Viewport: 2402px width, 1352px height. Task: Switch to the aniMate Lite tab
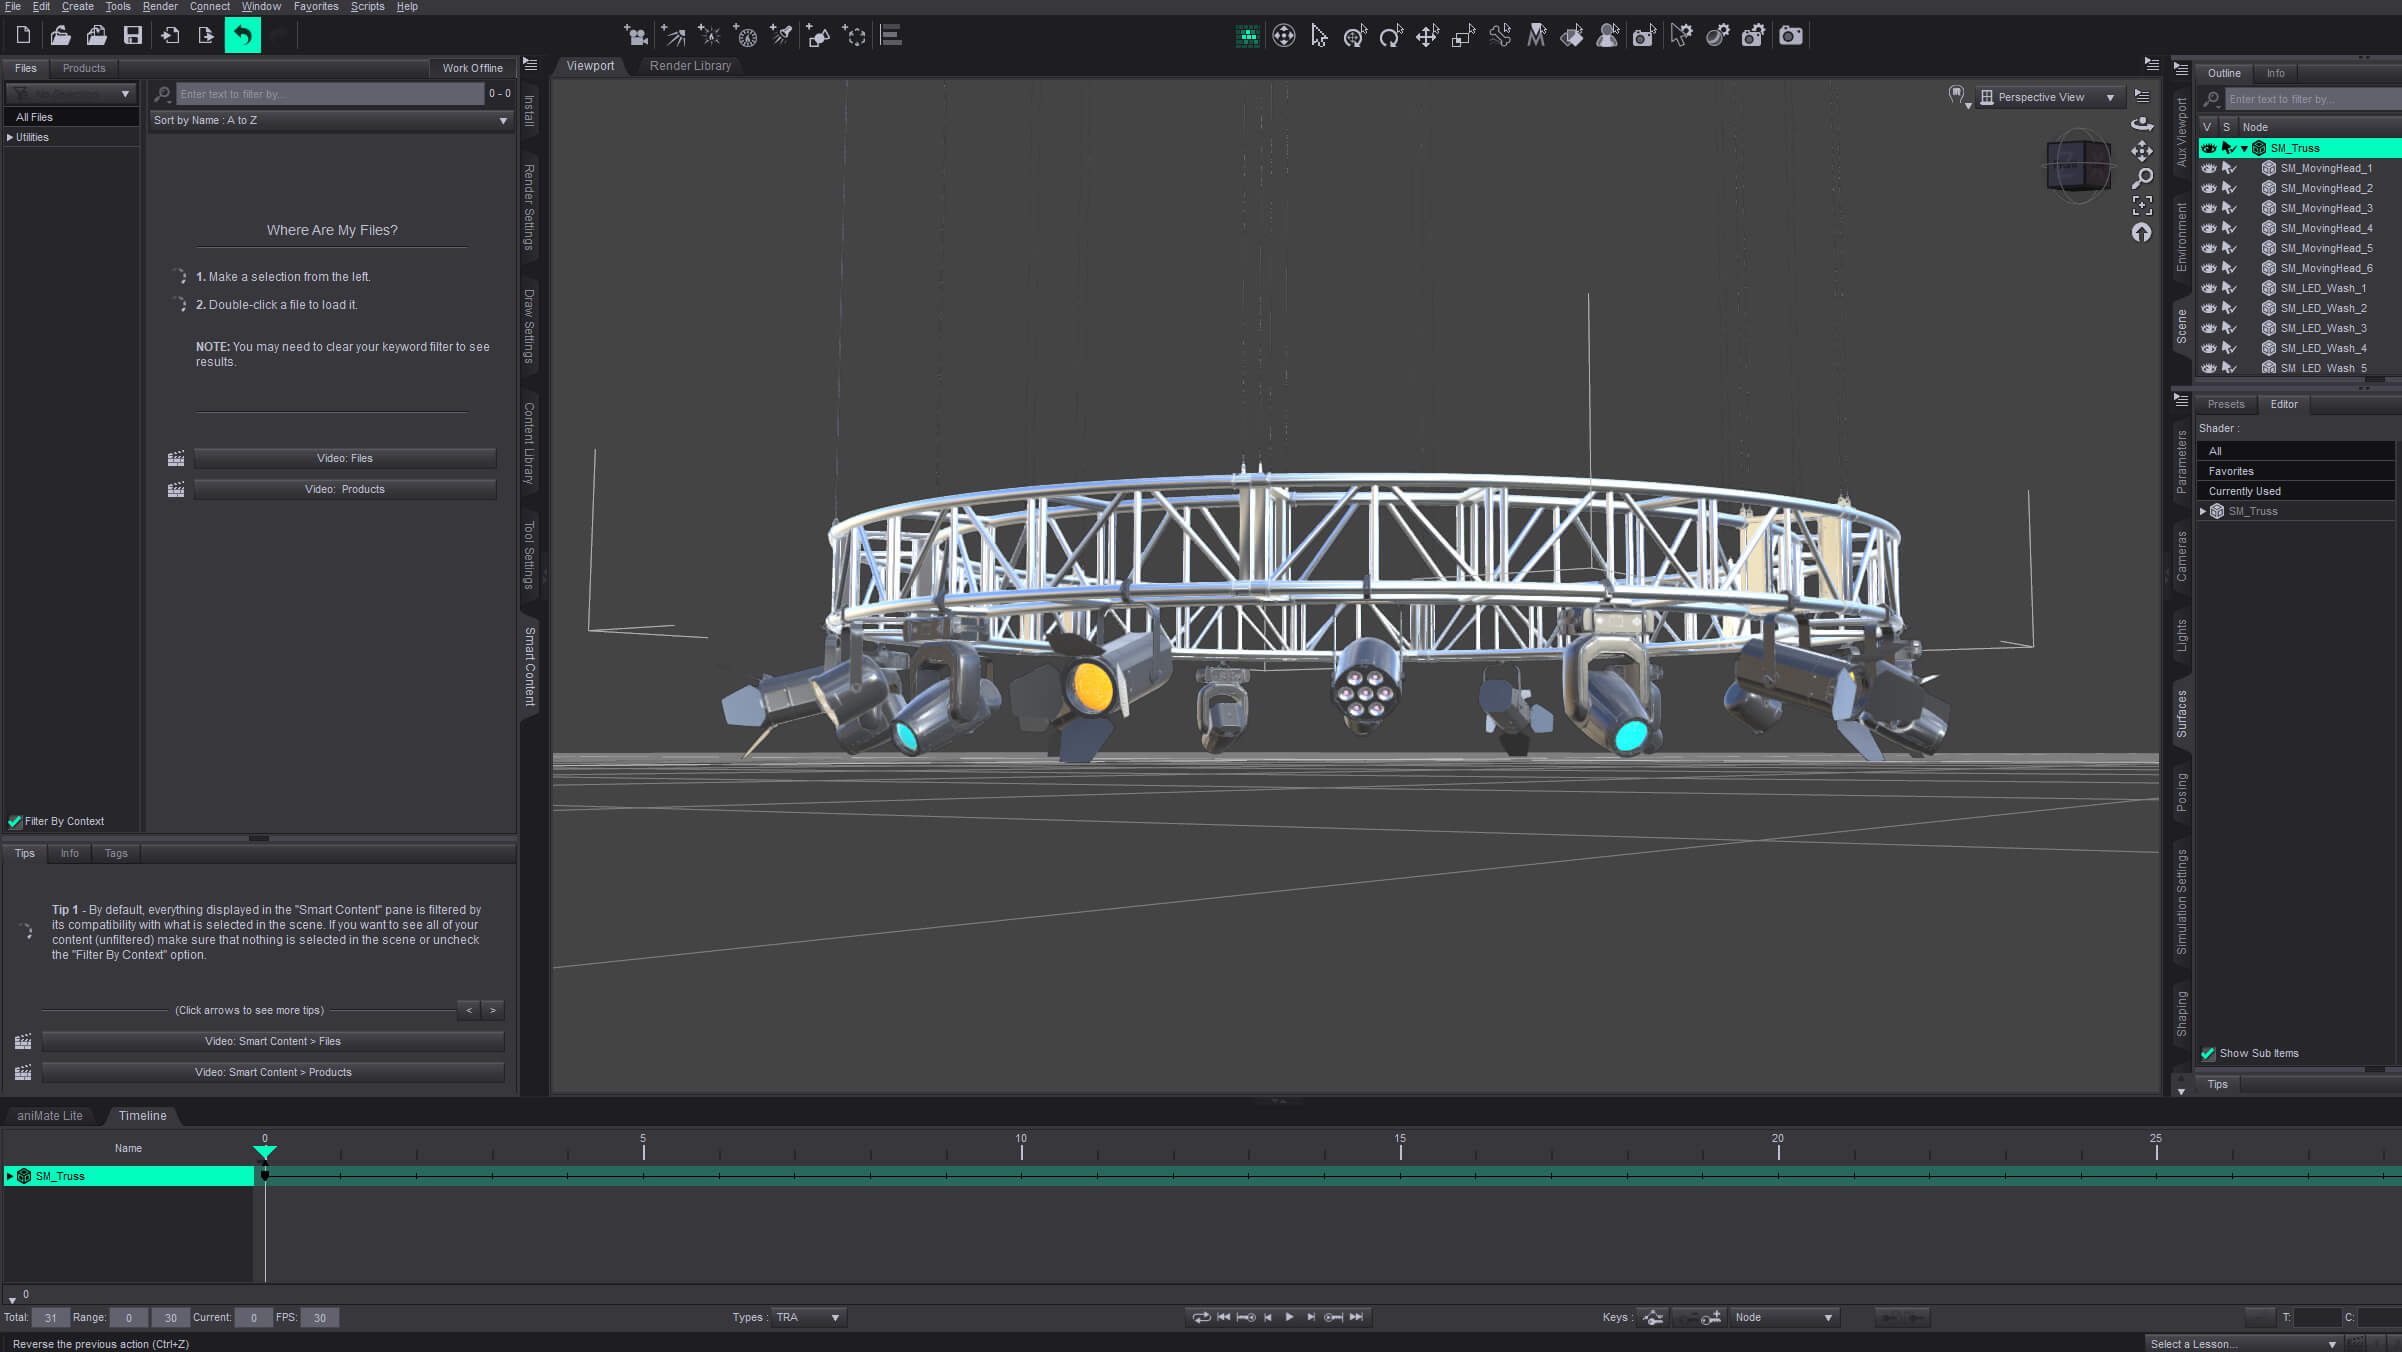[x=50, y=1115]
